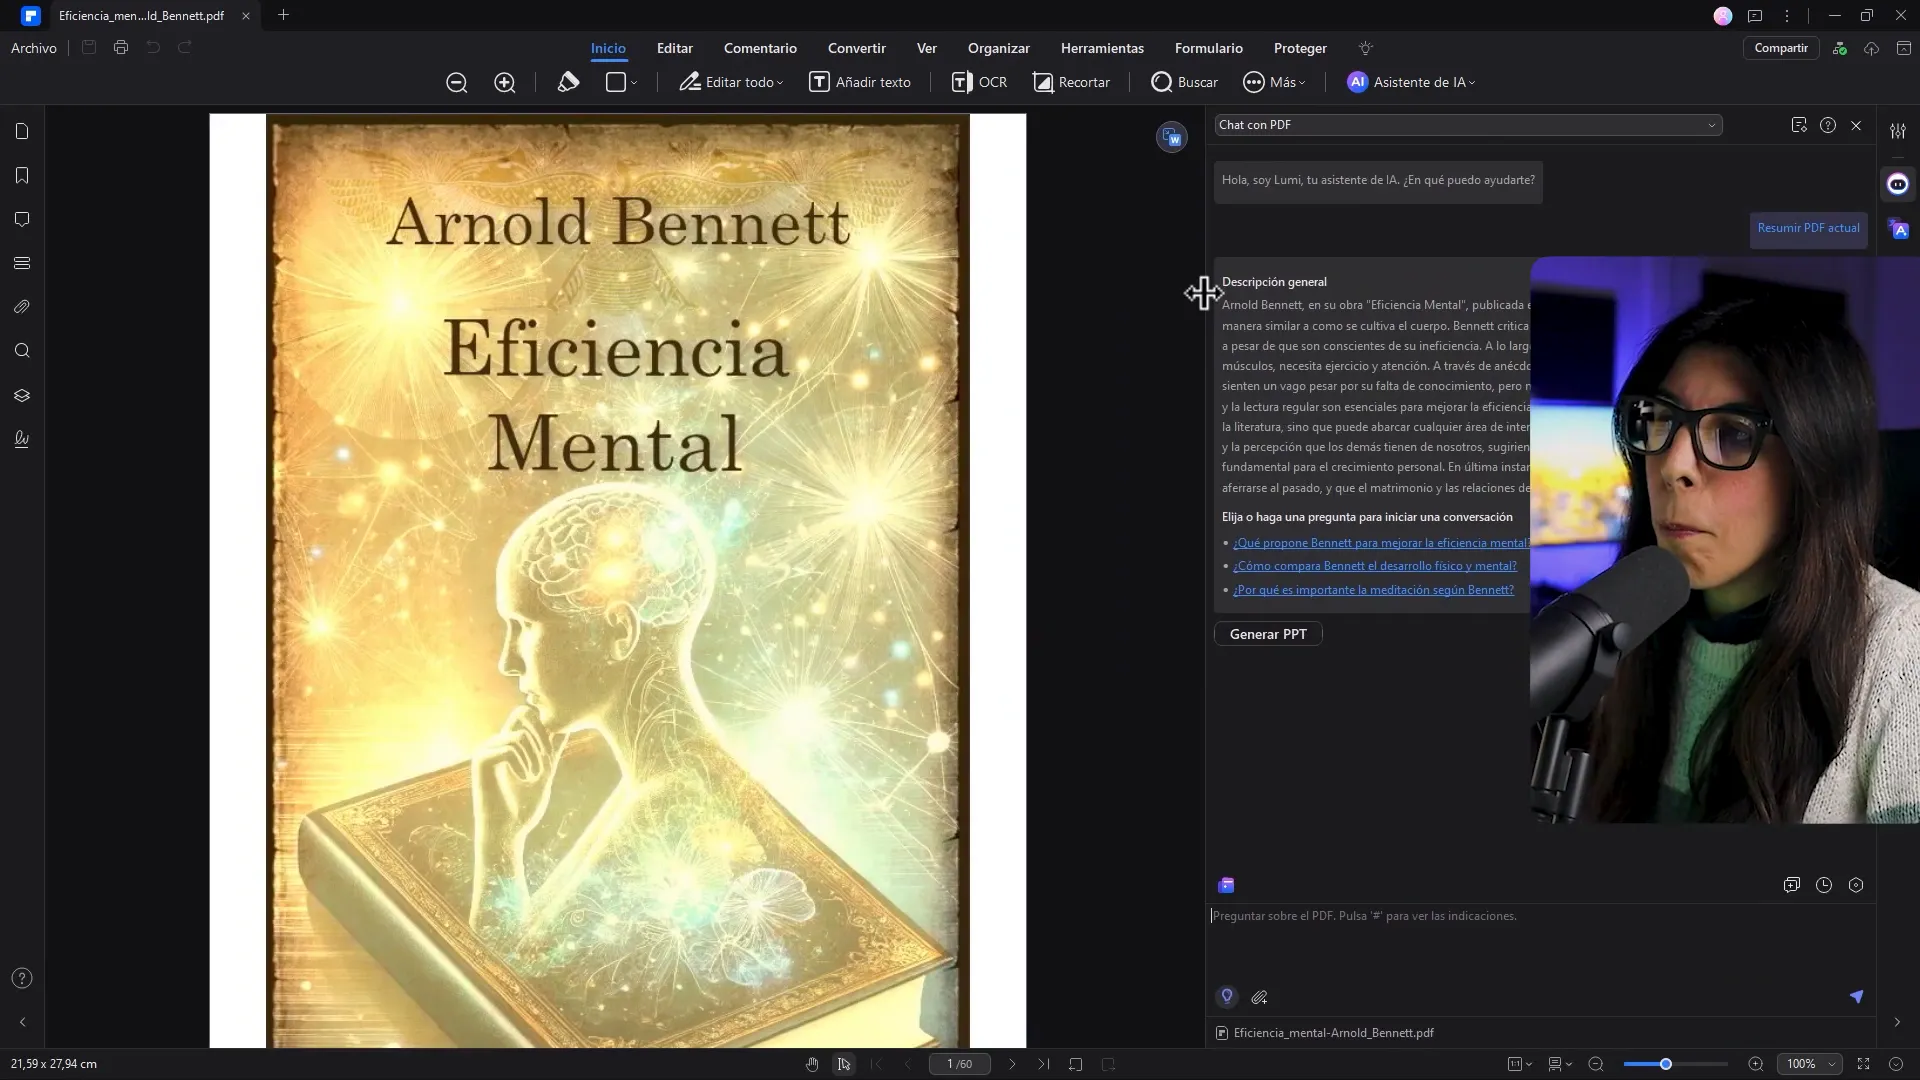
Task: Click the zoom out magnifier in toolbar
Action: click(x=456, y=83)
